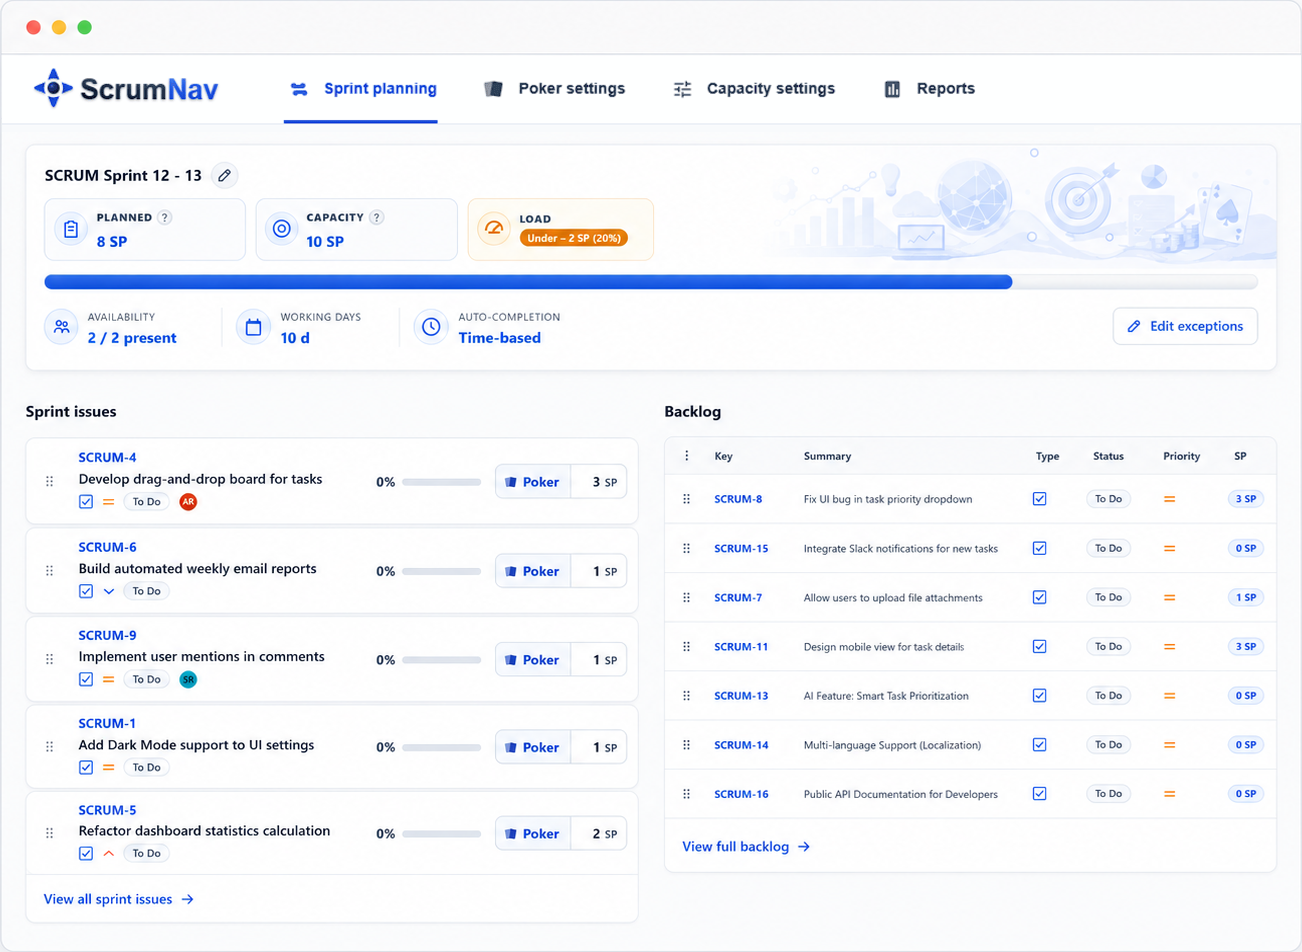Click type checkbox in SCRUM-16 backlog row

point(1040,794)
